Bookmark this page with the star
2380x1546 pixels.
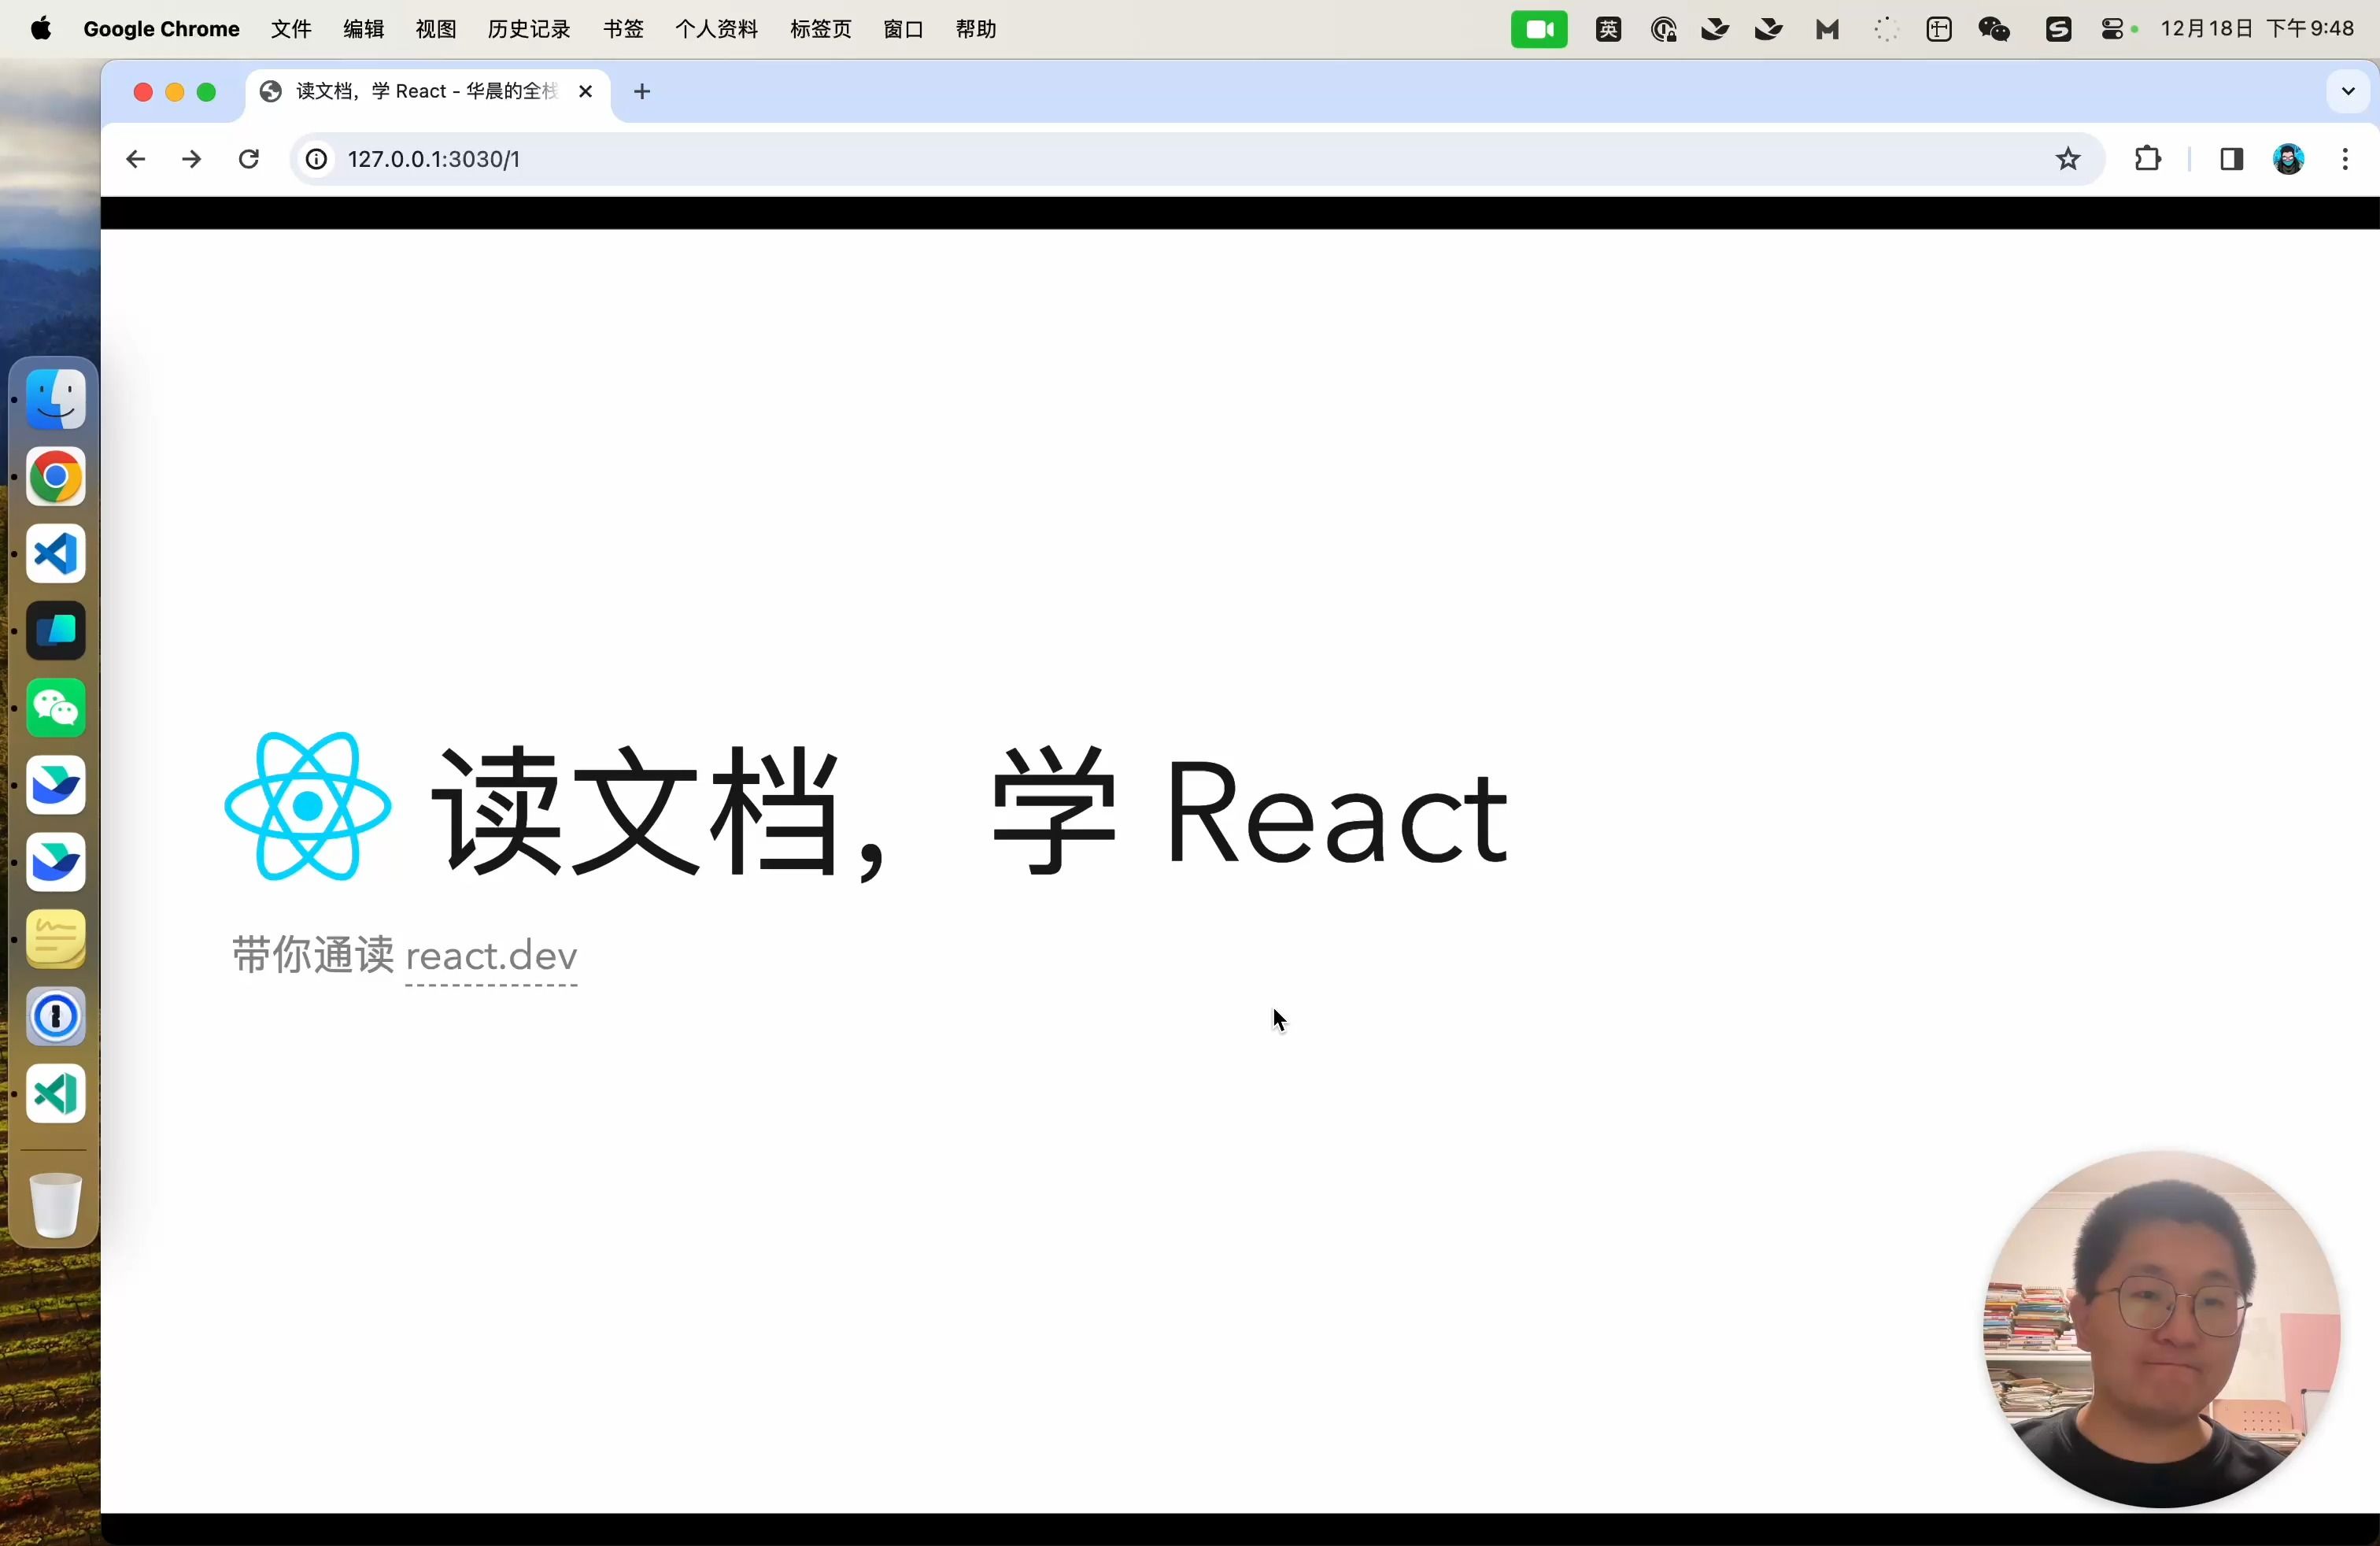tap(2068, 159)
